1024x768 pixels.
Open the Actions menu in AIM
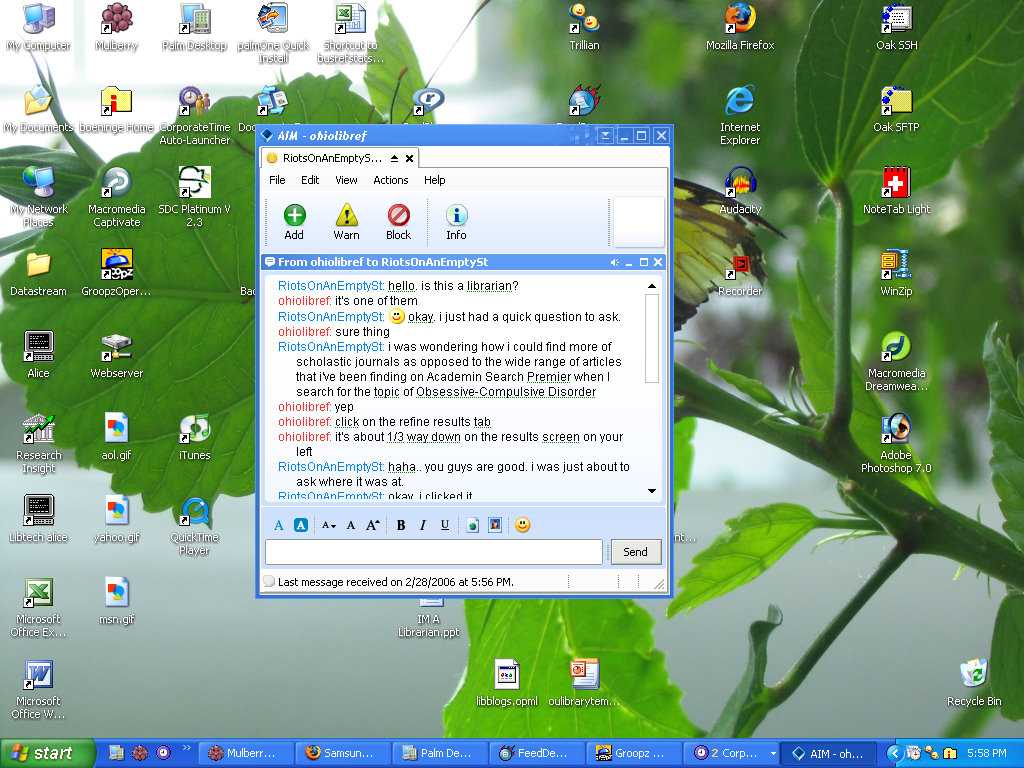click(x=391, y=180)
